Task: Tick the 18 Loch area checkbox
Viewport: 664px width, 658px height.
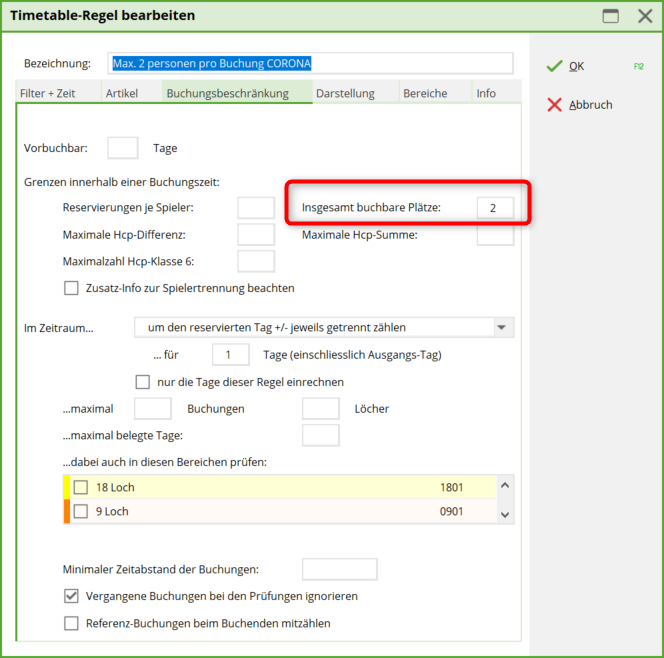Action: tap(81, 488)
